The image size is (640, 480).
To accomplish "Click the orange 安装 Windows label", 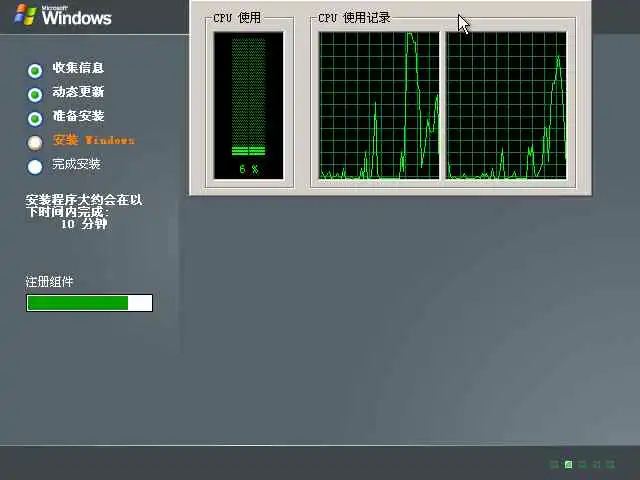I will pyautogui.click(x=94, y=140).
